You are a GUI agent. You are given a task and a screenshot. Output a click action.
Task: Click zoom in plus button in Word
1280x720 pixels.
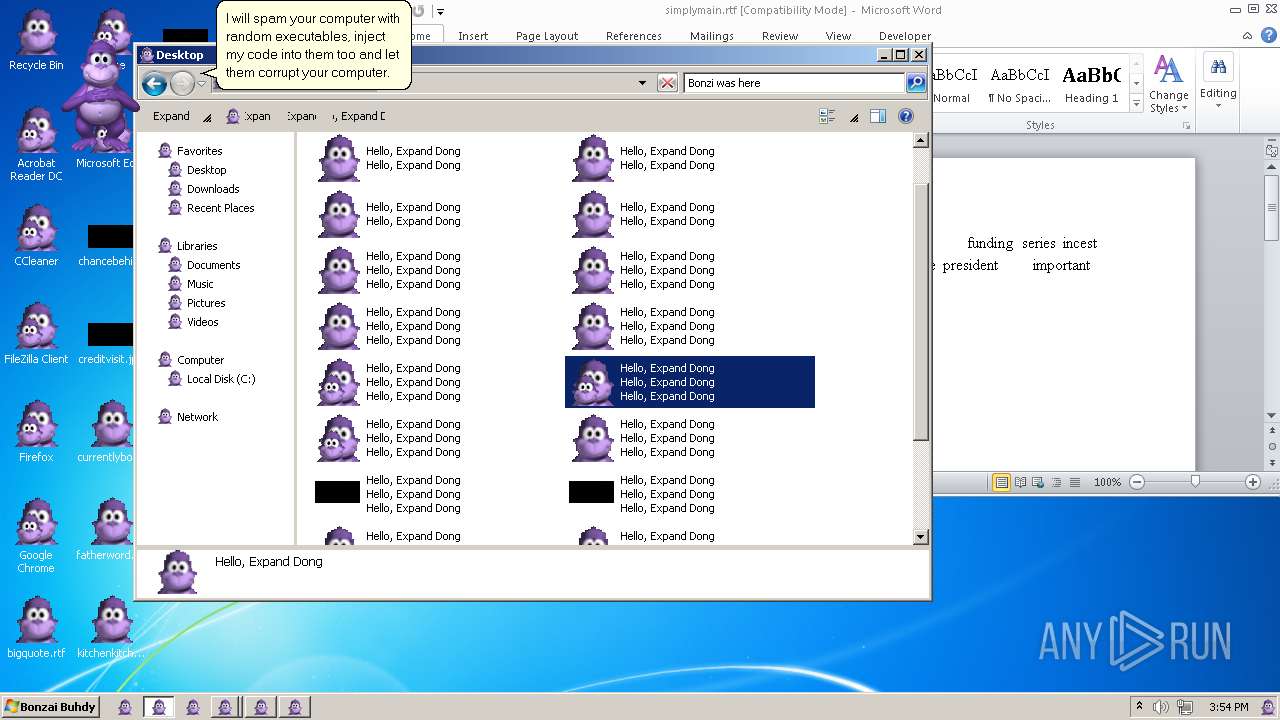1253,482
